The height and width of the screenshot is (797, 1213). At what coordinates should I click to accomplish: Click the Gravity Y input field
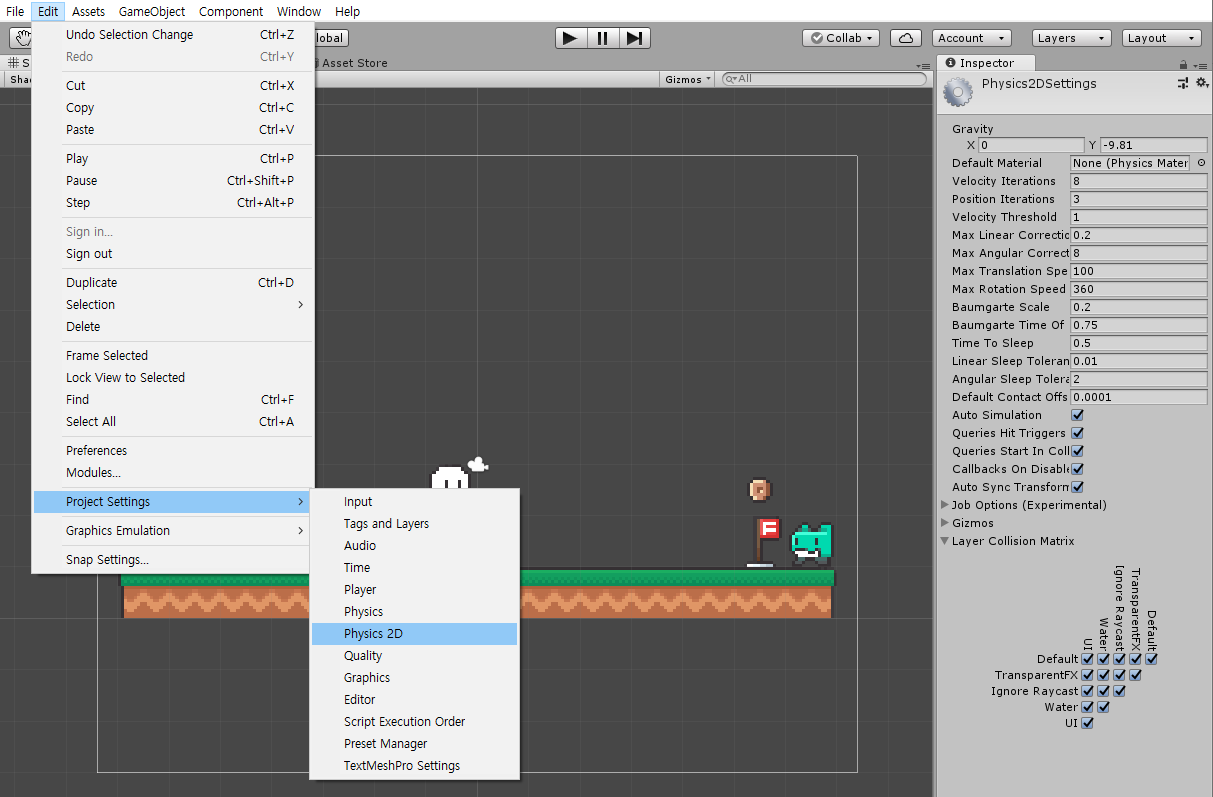coord(1153,145)
